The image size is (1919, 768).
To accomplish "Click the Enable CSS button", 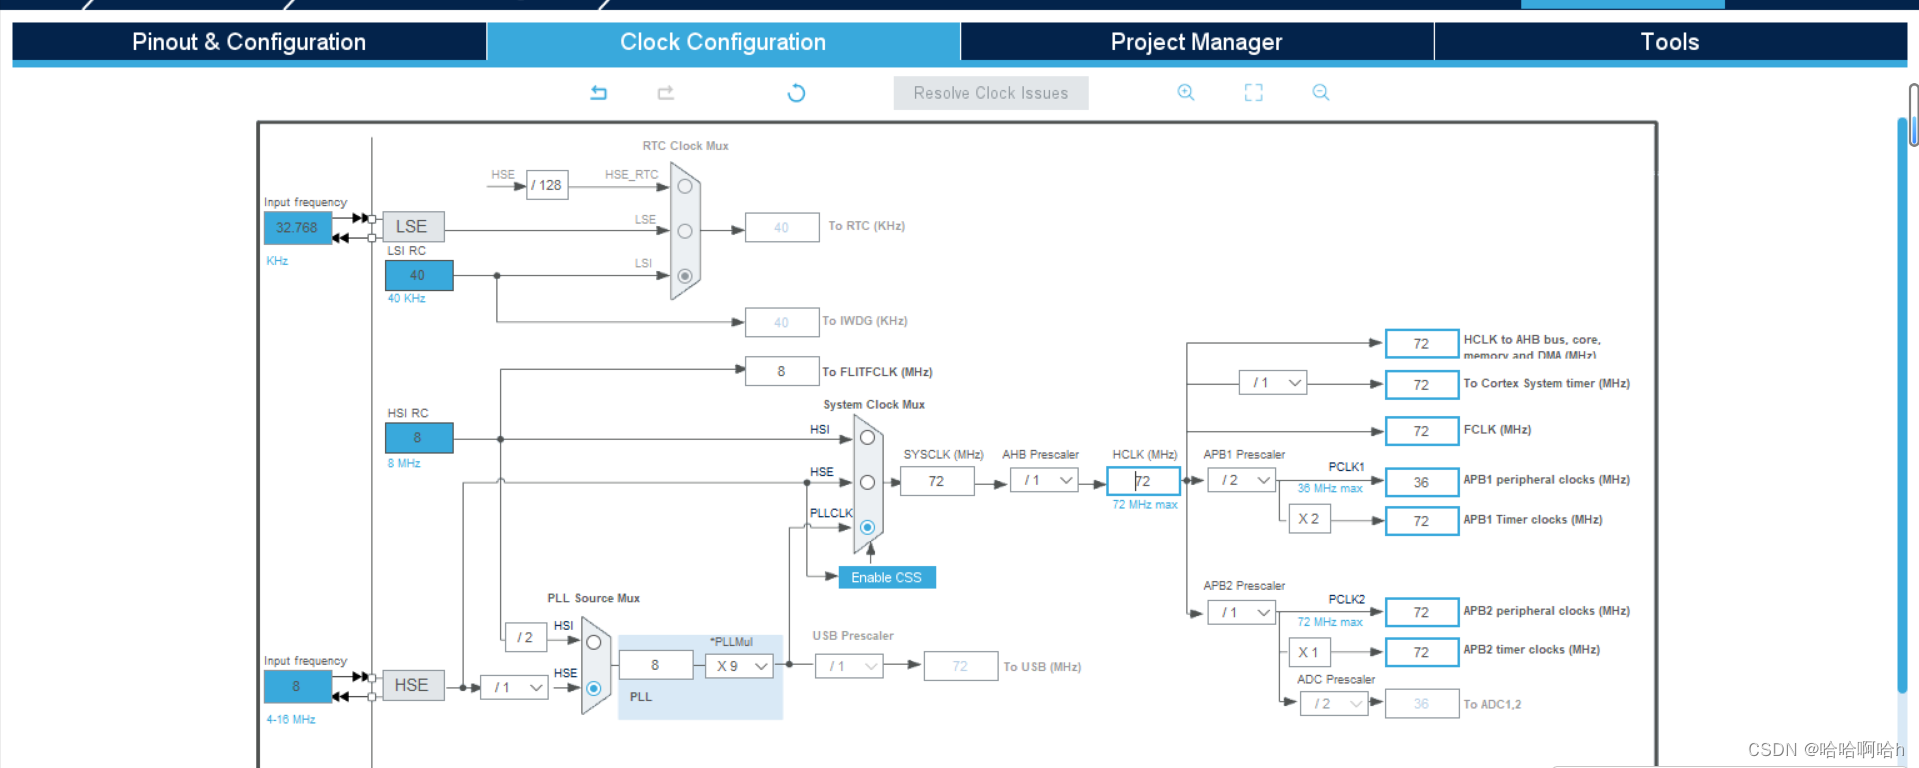I will pyautogui.click(x=886, y=578).
